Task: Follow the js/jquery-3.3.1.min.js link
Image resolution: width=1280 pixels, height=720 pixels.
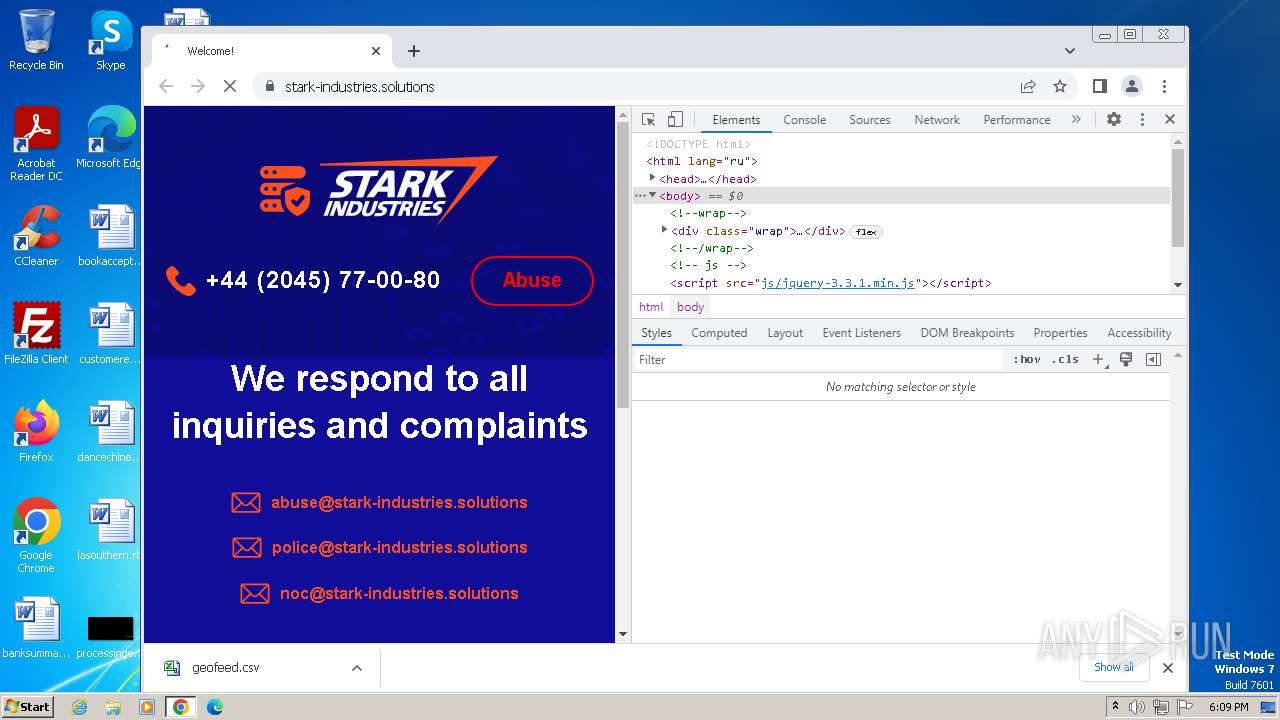Action: click(838, 284)
